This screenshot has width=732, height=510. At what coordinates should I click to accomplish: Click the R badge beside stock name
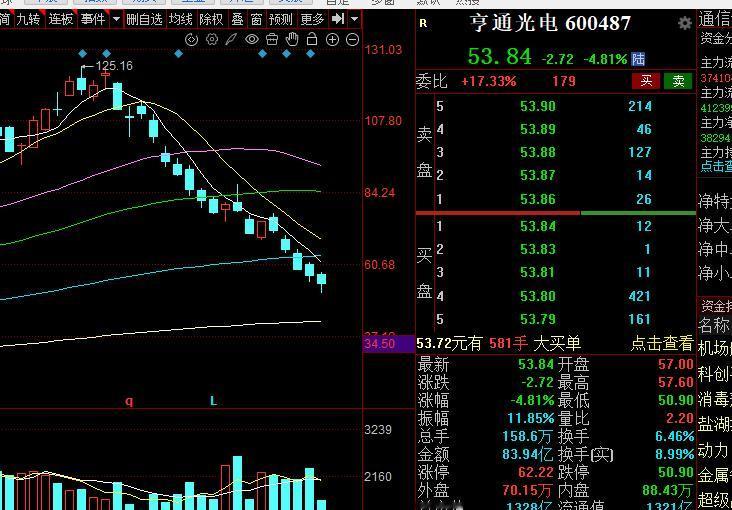click(423, 23)
